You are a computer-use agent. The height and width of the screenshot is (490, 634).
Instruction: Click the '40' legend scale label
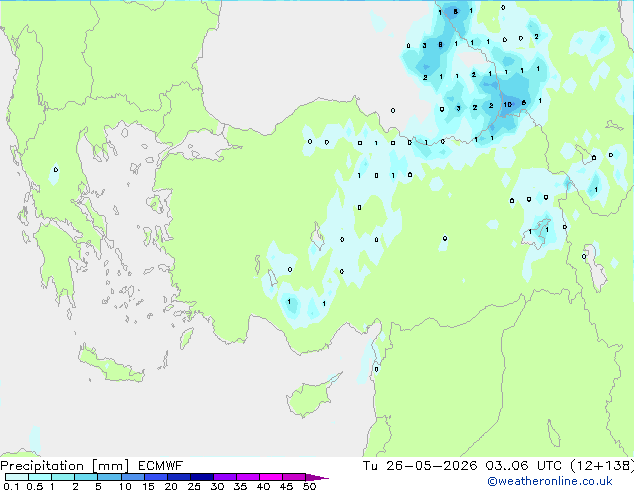263,486
